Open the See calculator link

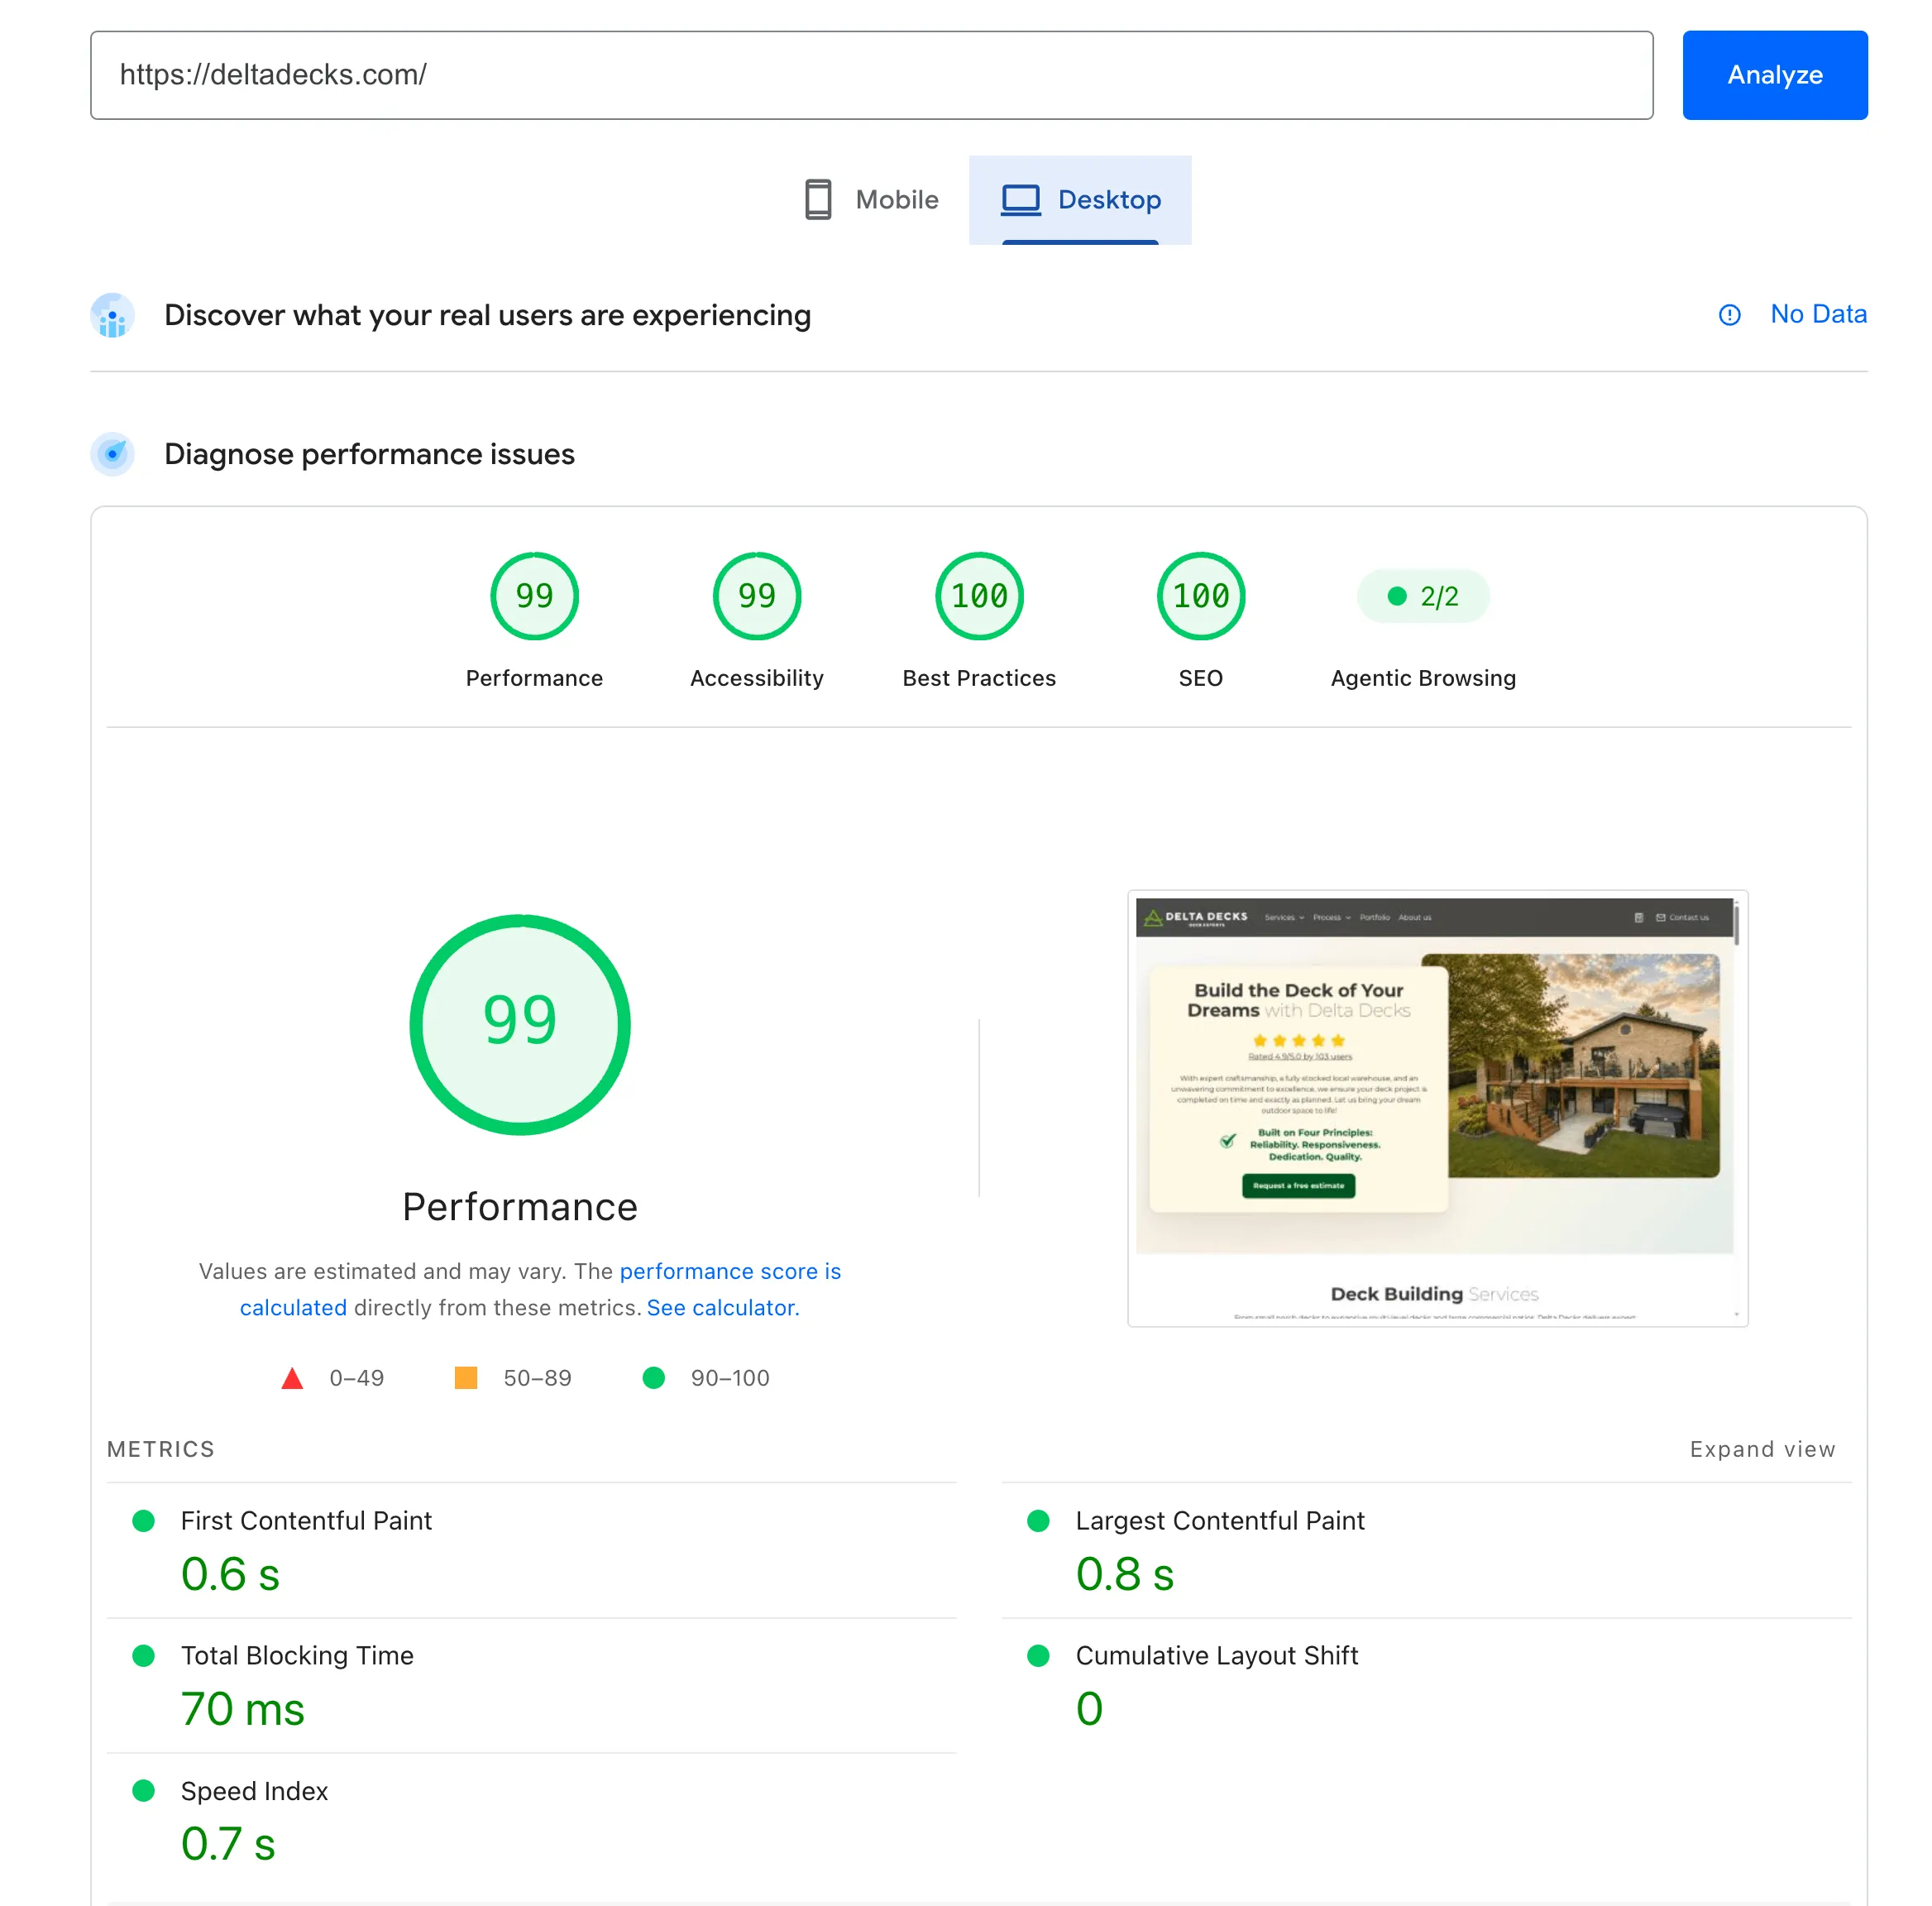click(723, 1307)
